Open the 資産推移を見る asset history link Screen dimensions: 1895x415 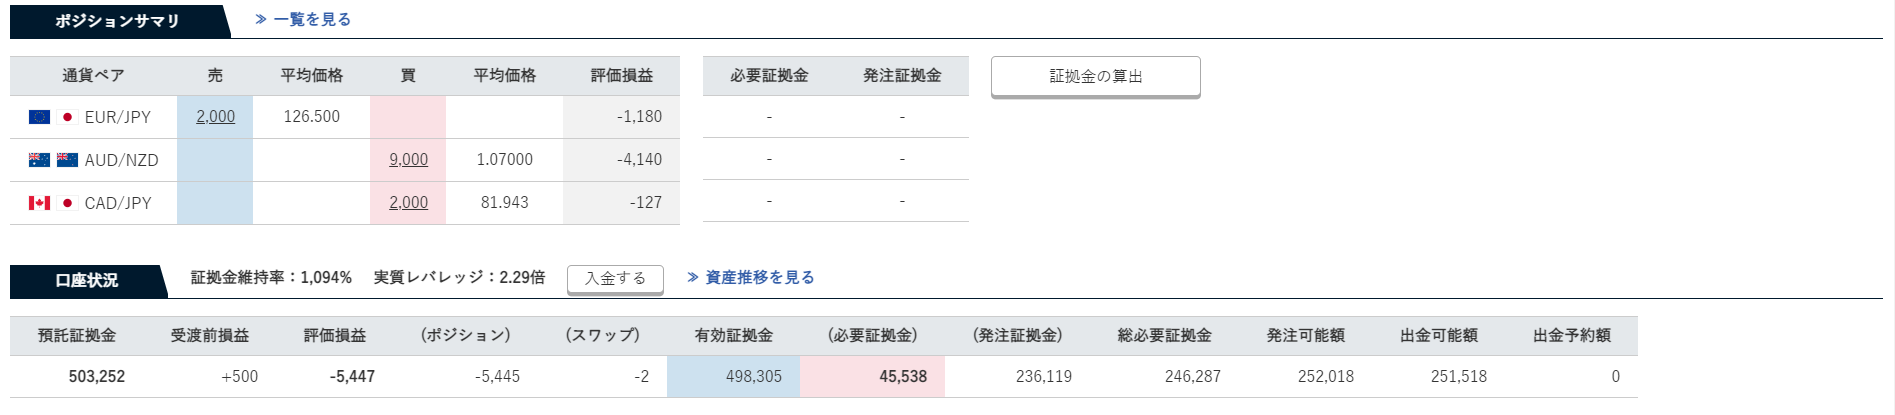[x=760, y=277]
